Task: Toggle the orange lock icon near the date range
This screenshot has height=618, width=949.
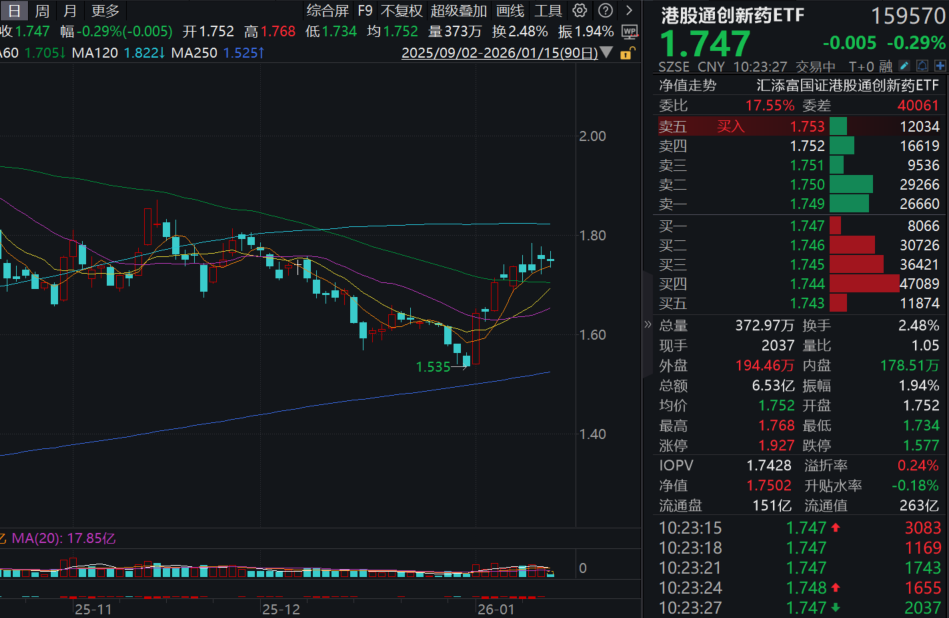Action: pos(627,52)
